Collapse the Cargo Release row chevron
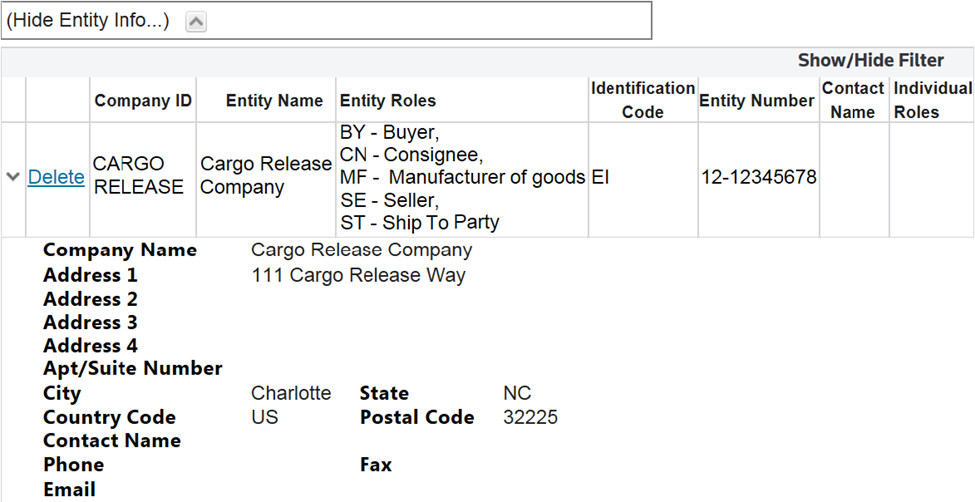The height and width of the screenshot is (502, 975). pos(13,177)
